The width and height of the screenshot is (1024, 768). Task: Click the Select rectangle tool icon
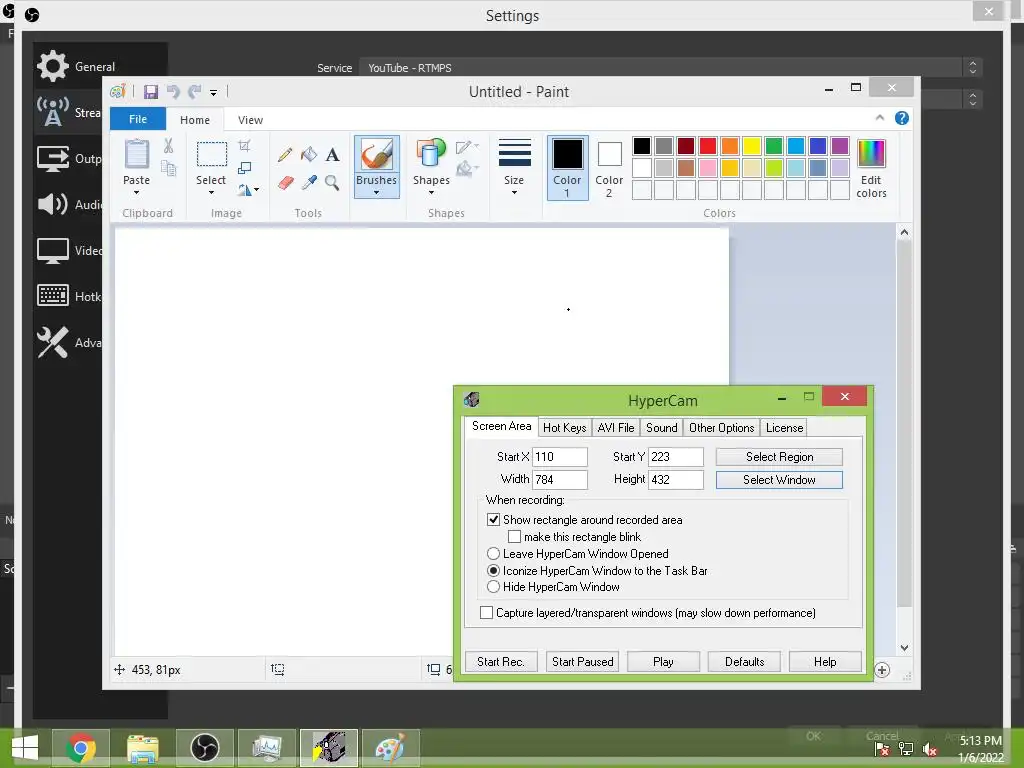pyautogui.click(x=212, y=155)
